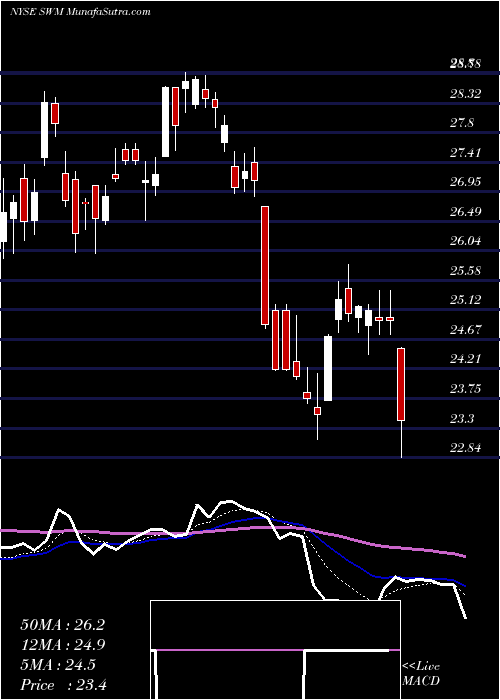Select the 26.95 price axis label
This screenshot has height=700, width=500.
465,182
